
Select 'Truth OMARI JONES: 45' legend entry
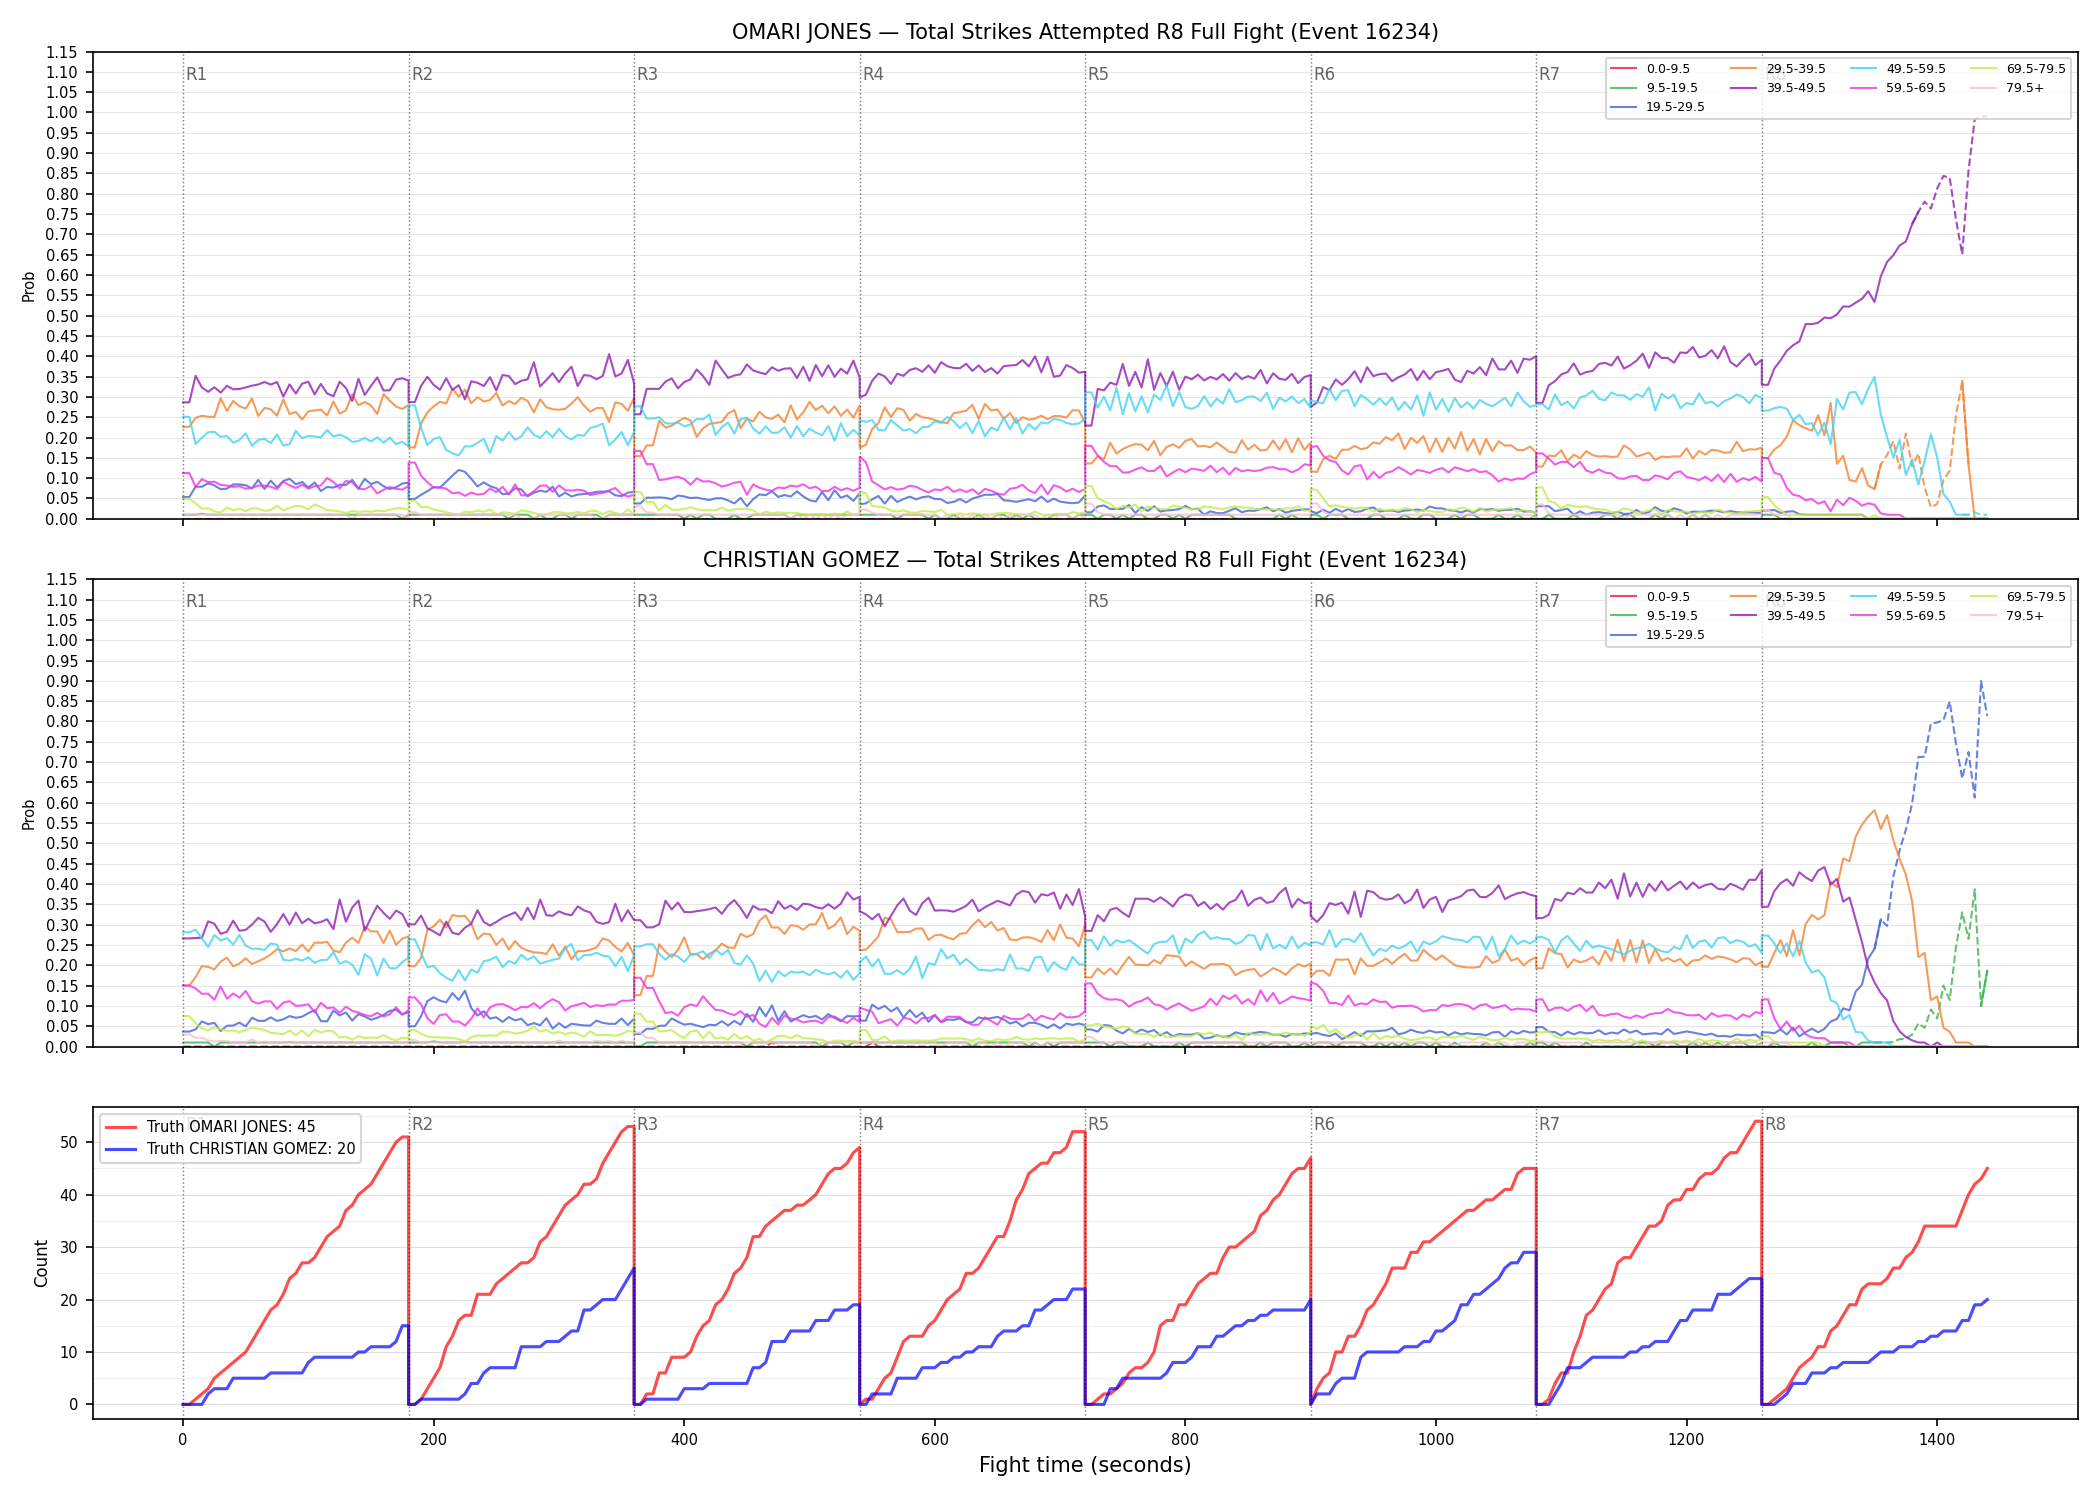coord(231,1127)
